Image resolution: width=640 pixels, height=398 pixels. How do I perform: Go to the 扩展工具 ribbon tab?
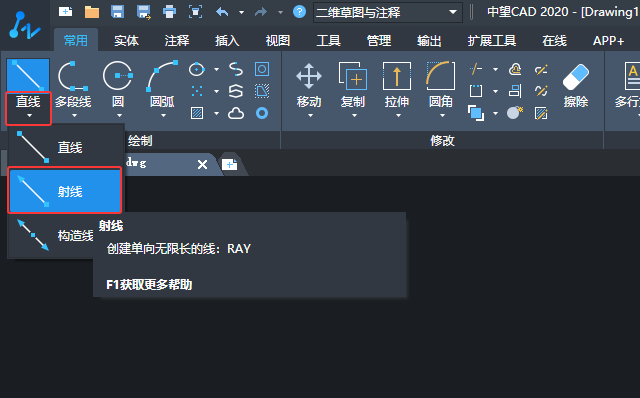click(491, 41)
